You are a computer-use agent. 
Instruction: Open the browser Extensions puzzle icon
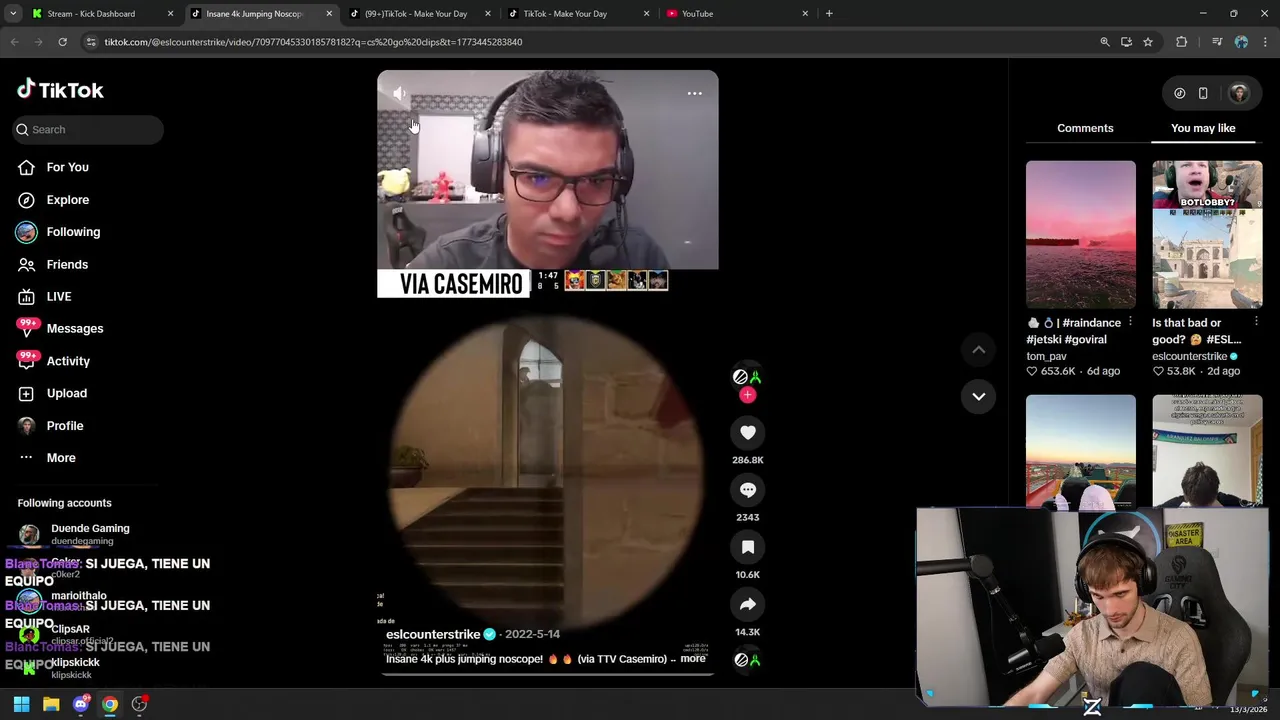point(1182,42)
